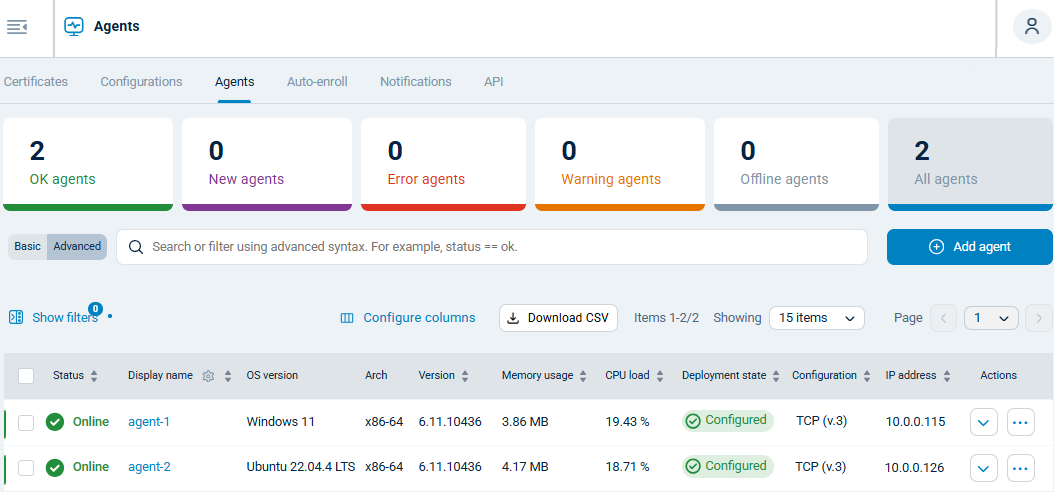
Task: Click the Ubuntu 22.04.4 LTS cell
Action: [300, 467]
